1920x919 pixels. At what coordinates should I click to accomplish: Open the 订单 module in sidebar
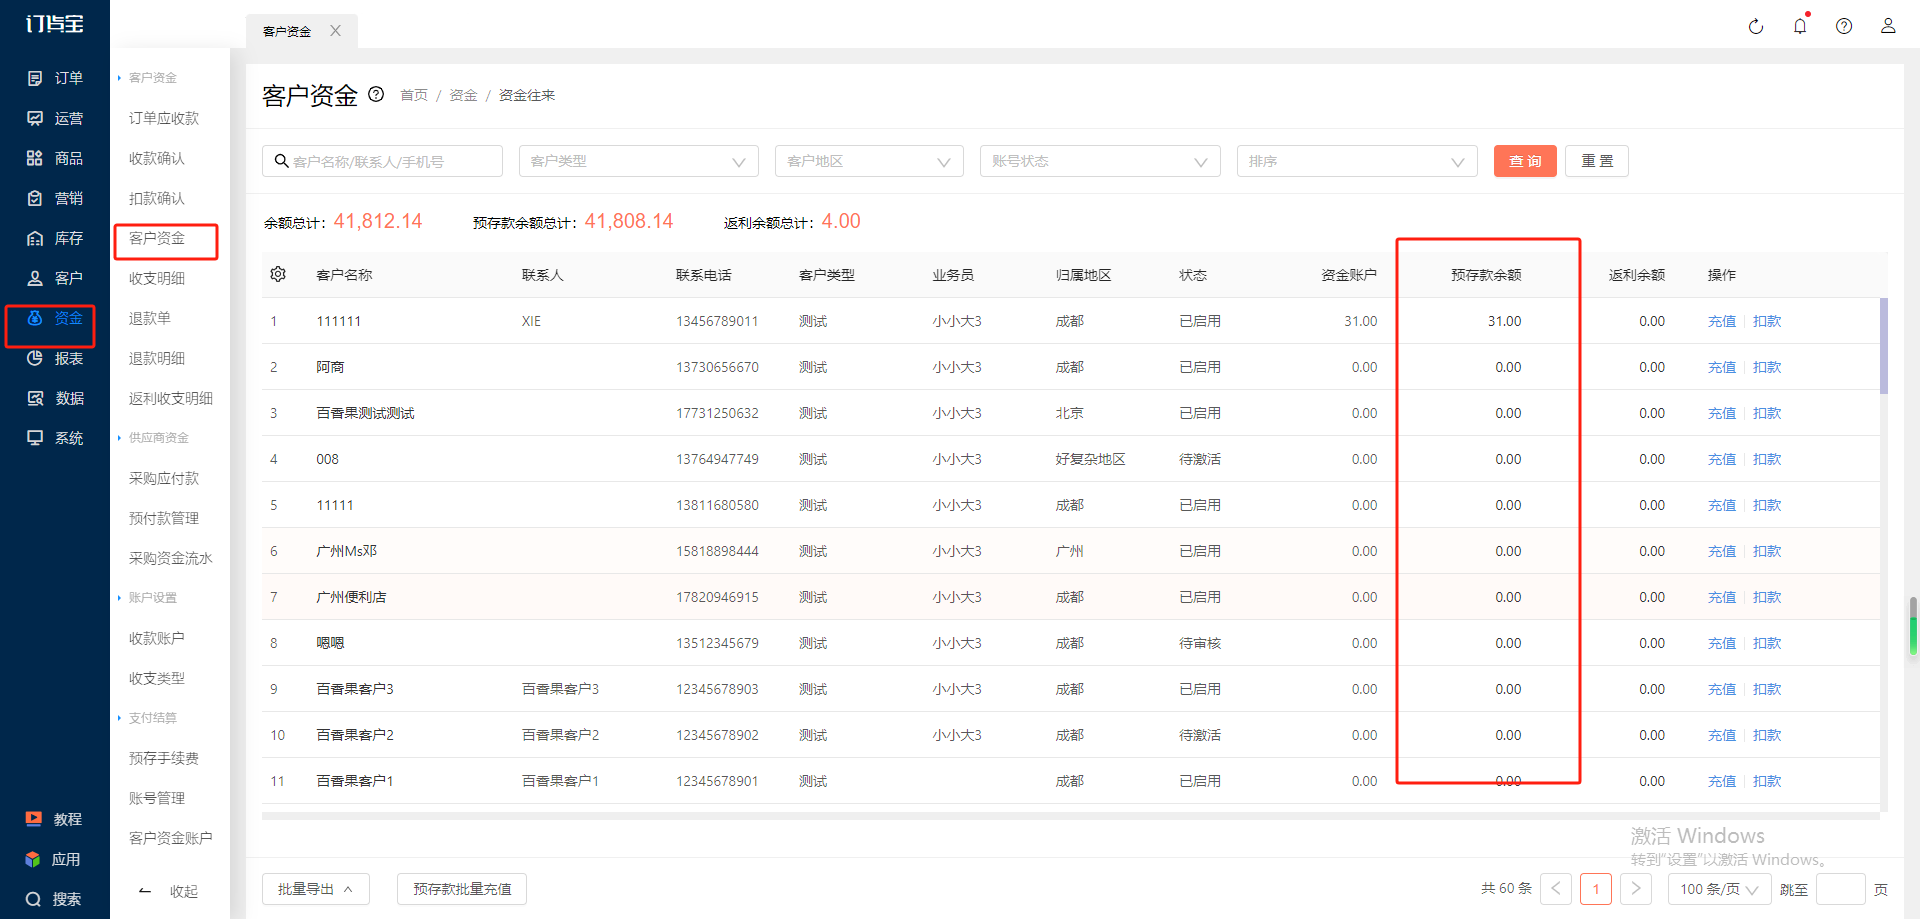(54, 78)
